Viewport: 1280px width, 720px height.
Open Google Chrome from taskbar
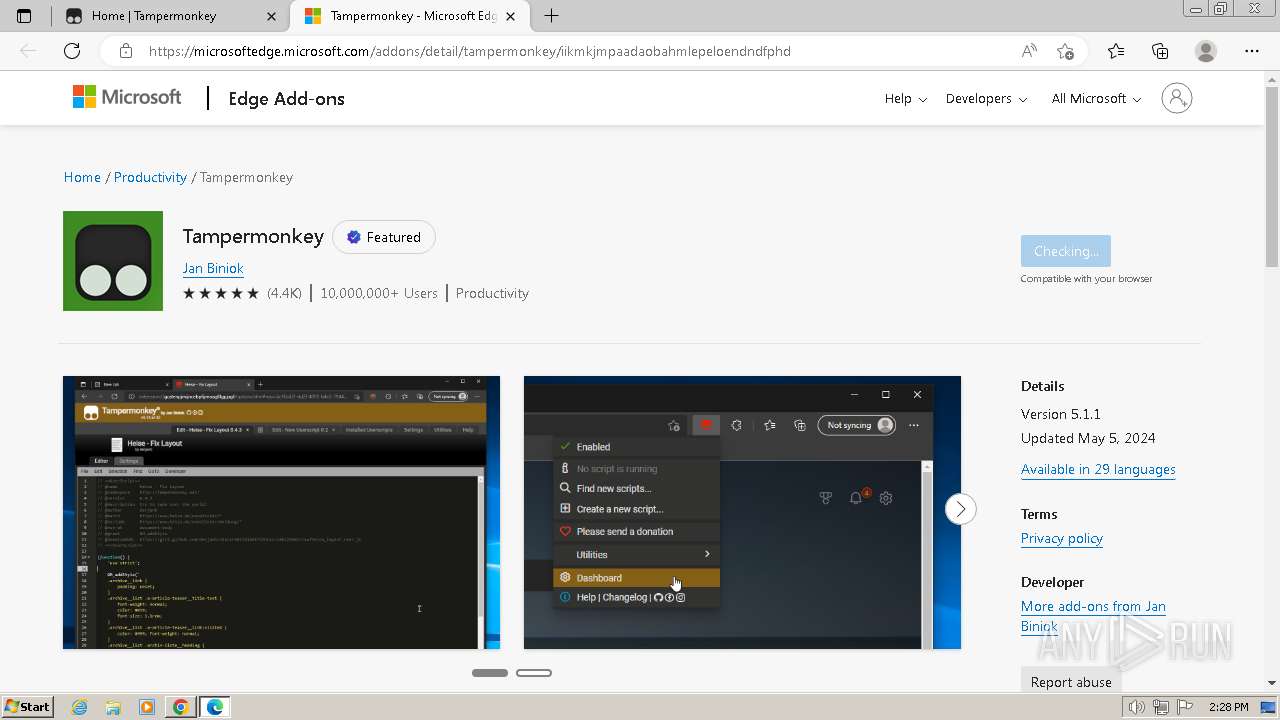[x=180, y=707]
